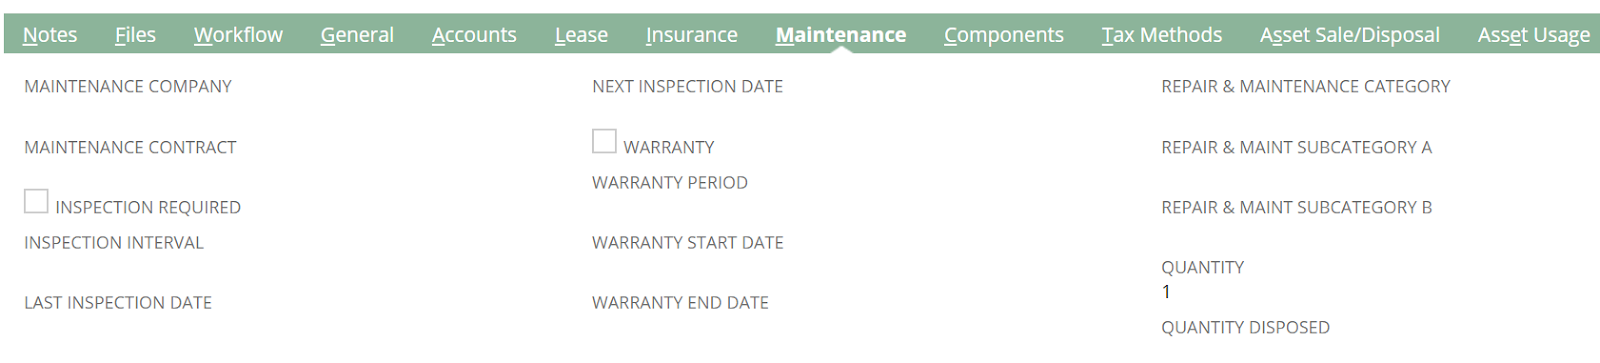Click the Last Inspection Date label

[x=118, y=303]
